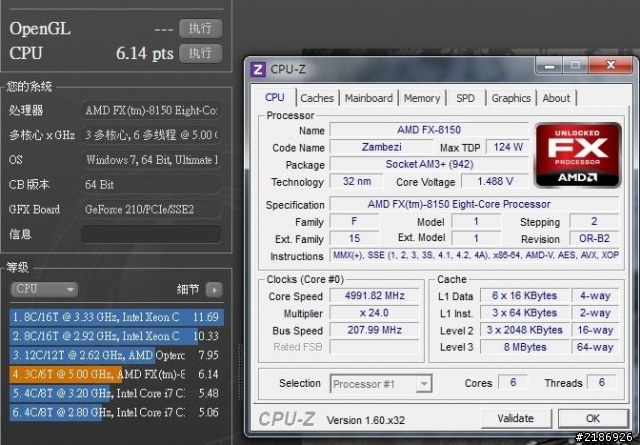
Task: Open the Memory tab
Action: tap(422, 98)
